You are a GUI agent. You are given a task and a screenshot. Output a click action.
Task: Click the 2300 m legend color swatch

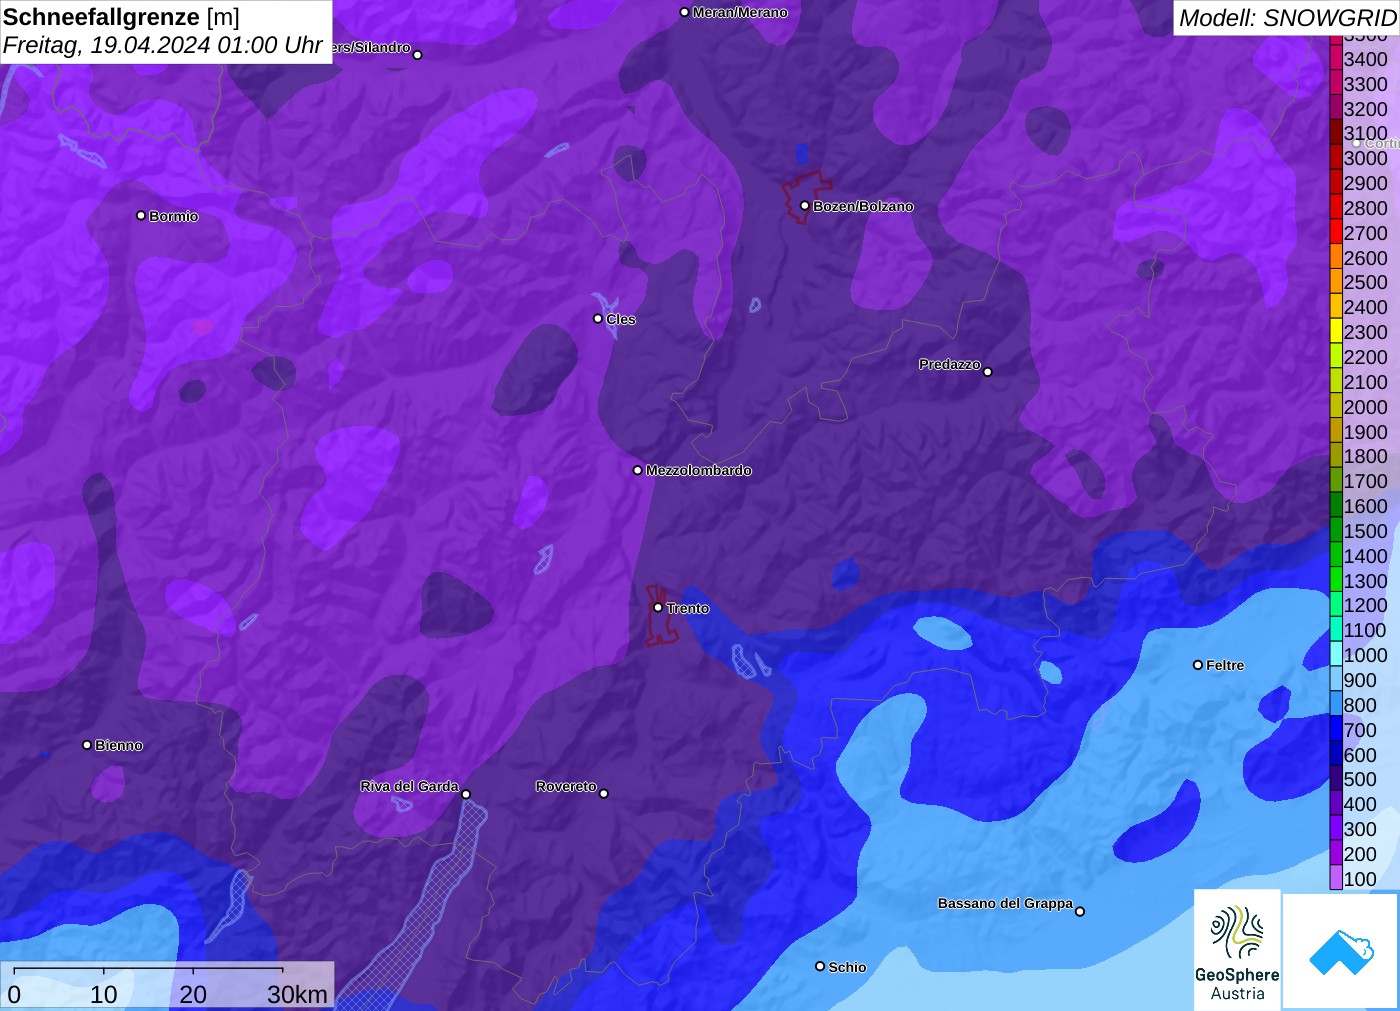click(x=1336, y=332)
